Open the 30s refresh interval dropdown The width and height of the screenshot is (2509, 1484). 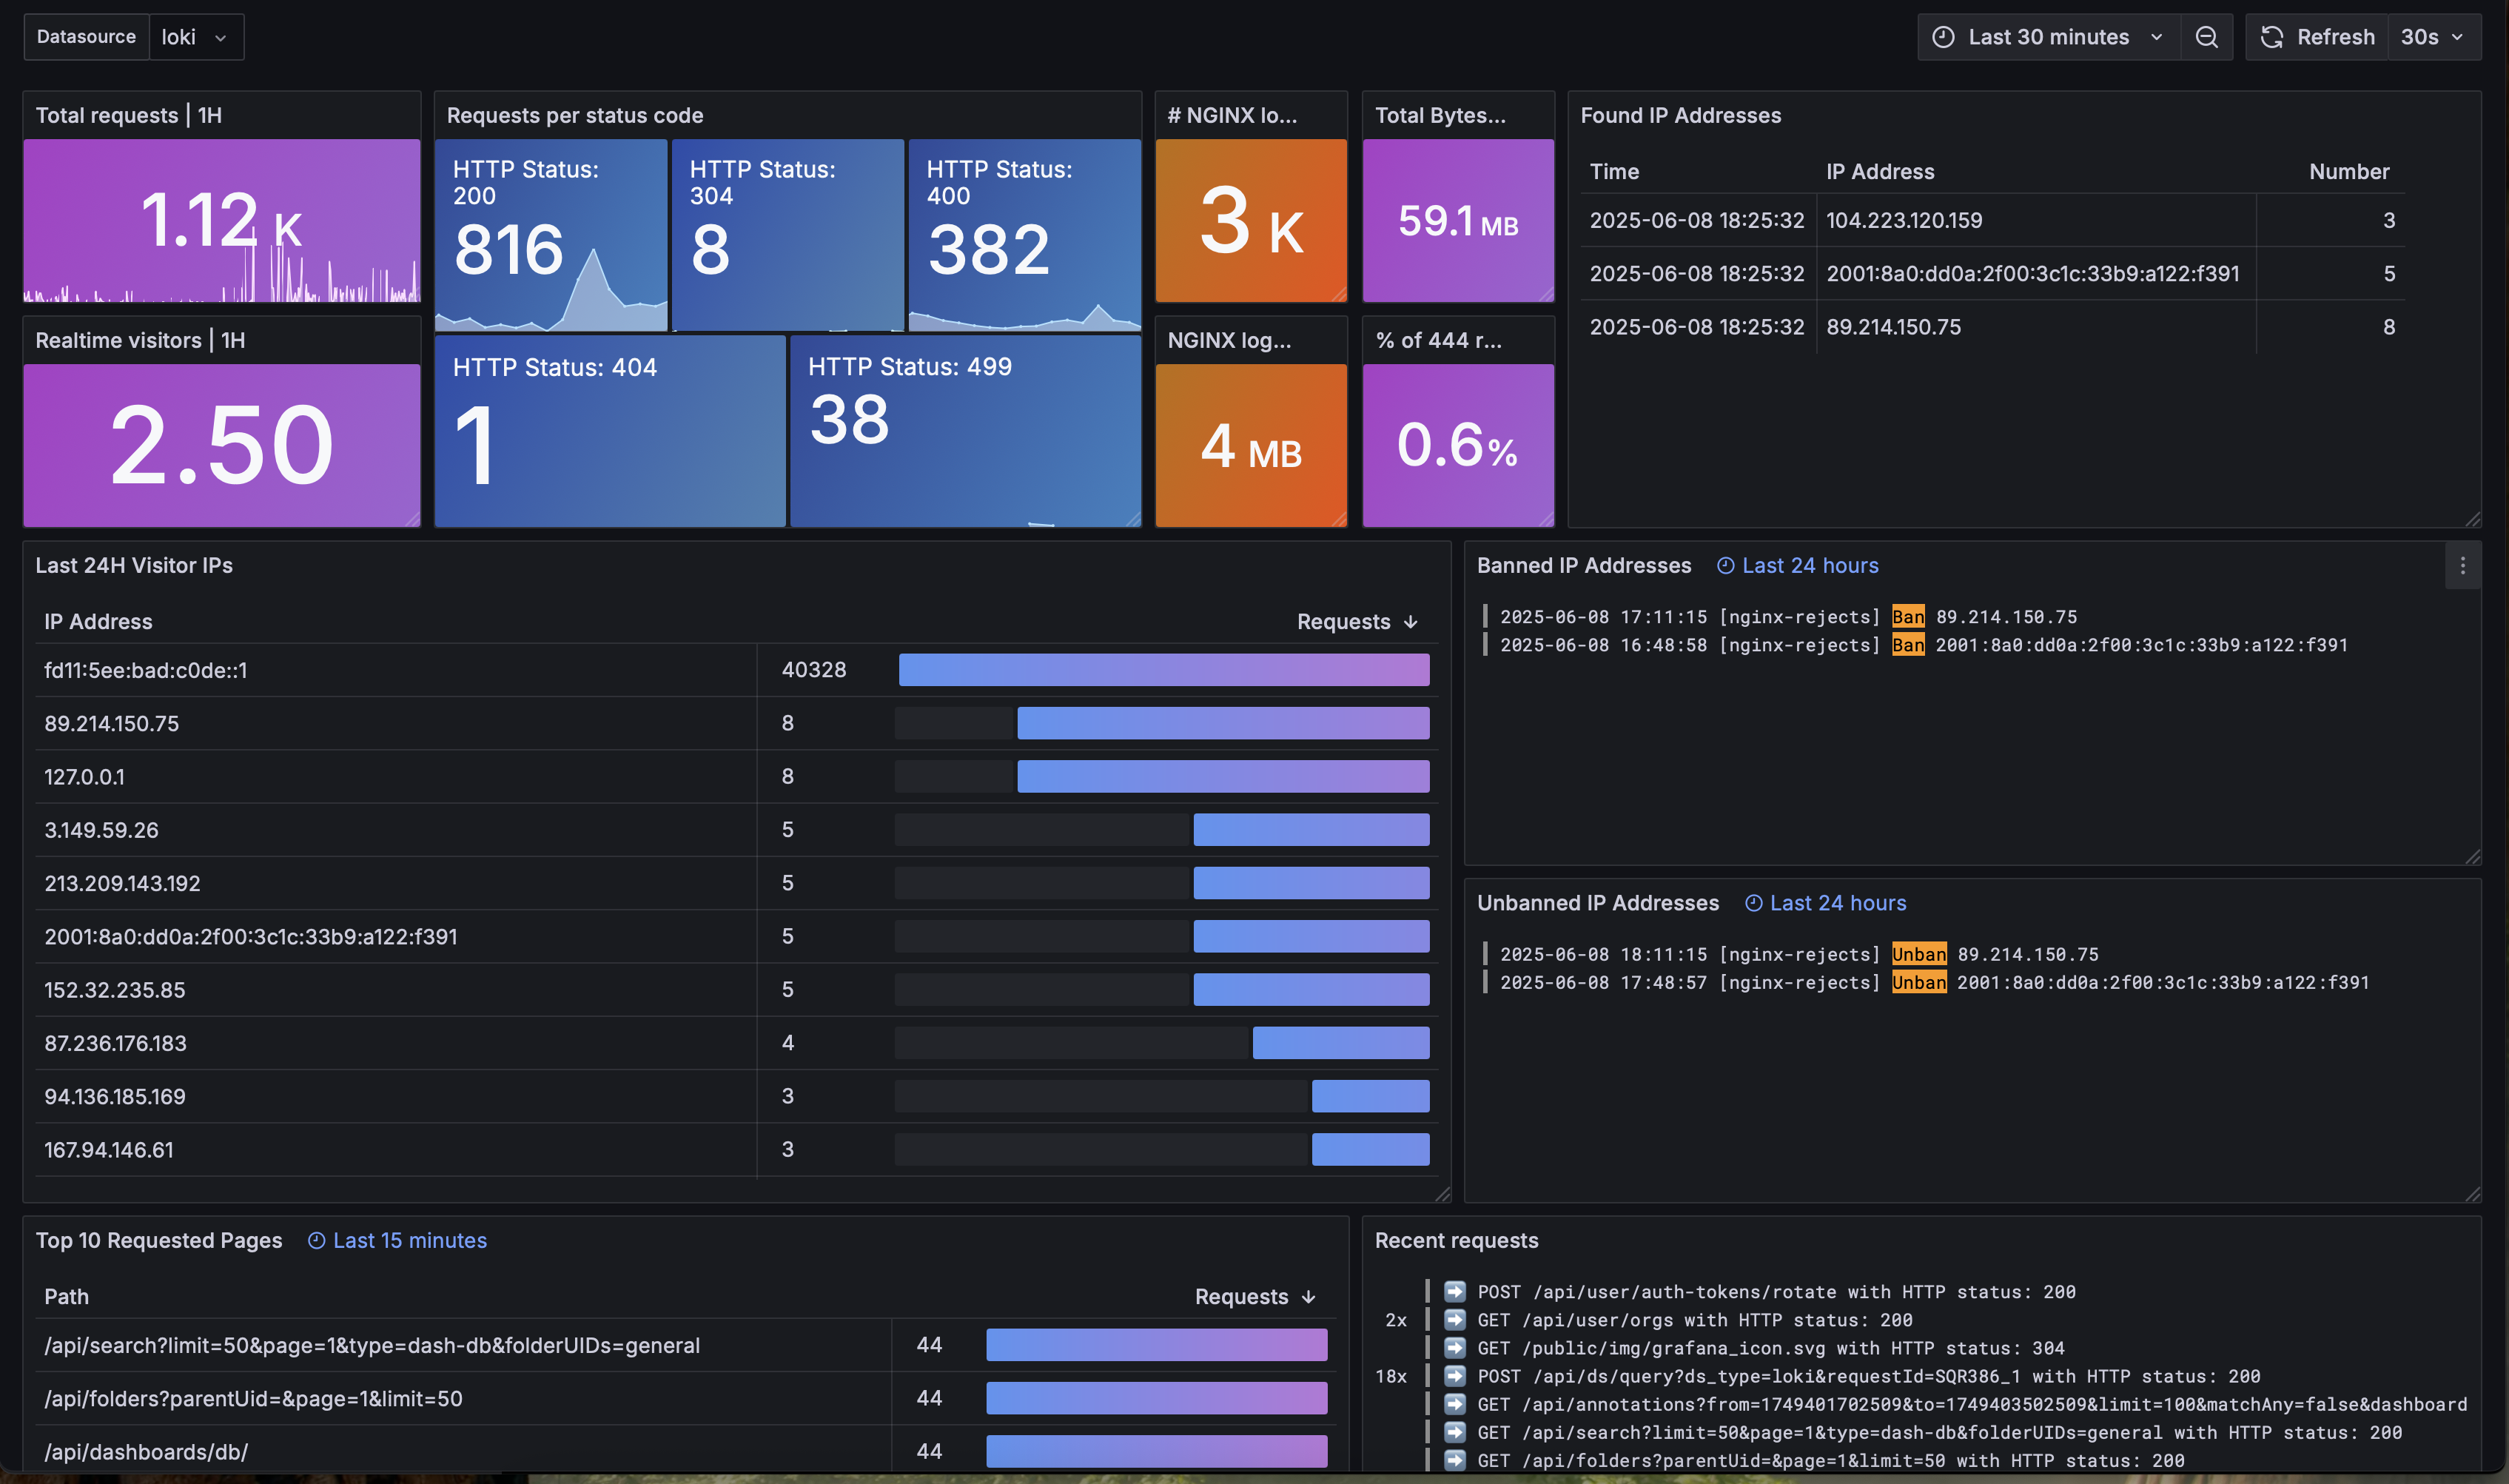2432,37
